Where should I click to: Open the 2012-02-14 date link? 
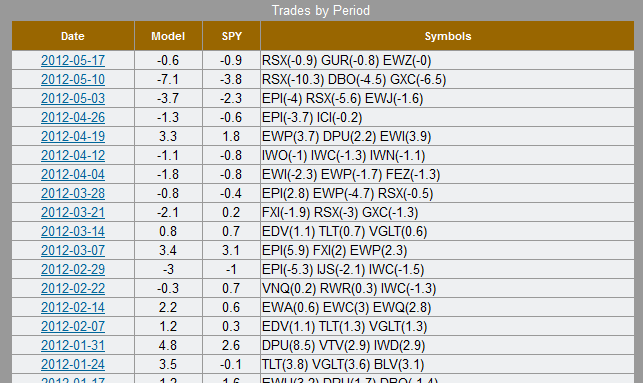point(73,307)
